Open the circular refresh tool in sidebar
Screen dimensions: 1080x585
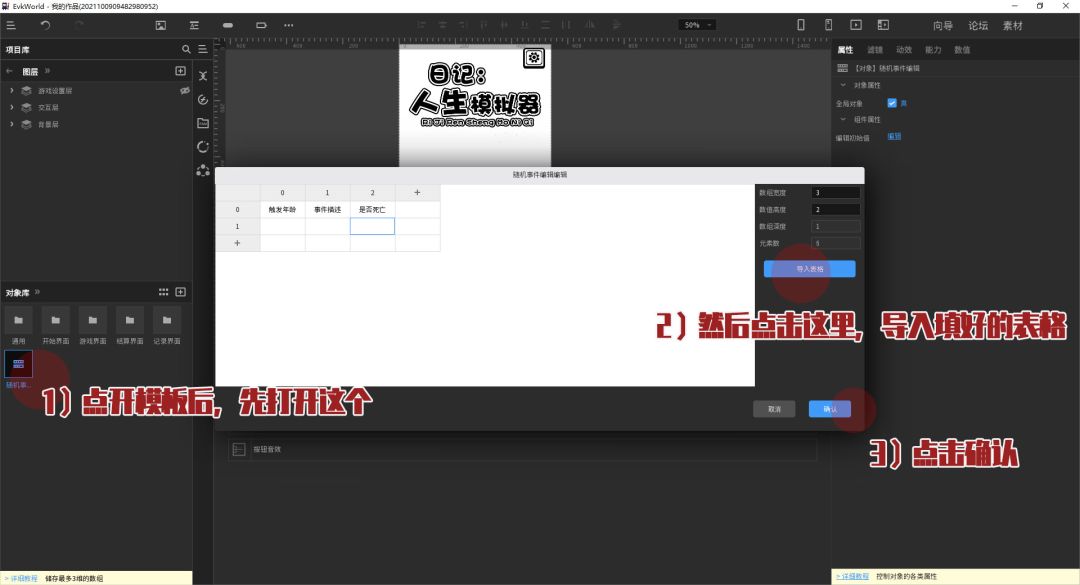pyautogui.click(x=202, y=147)
